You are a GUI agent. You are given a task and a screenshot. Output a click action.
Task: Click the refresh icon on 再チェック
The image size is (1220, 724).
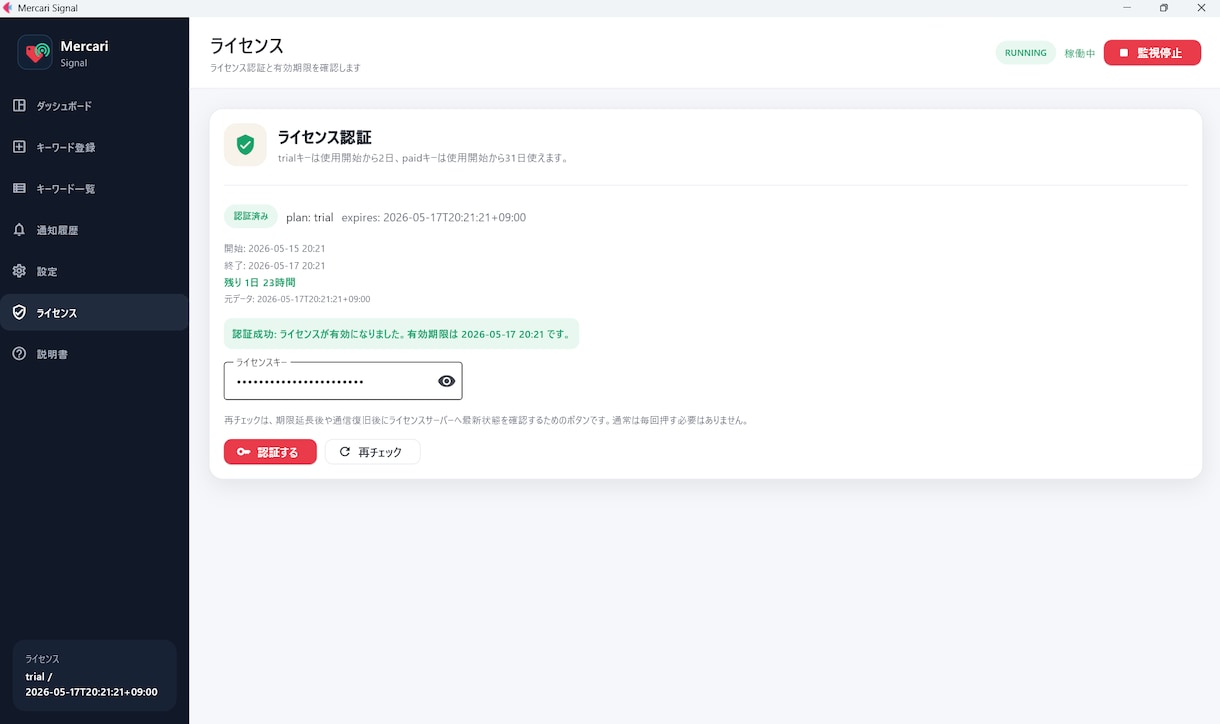345,452
